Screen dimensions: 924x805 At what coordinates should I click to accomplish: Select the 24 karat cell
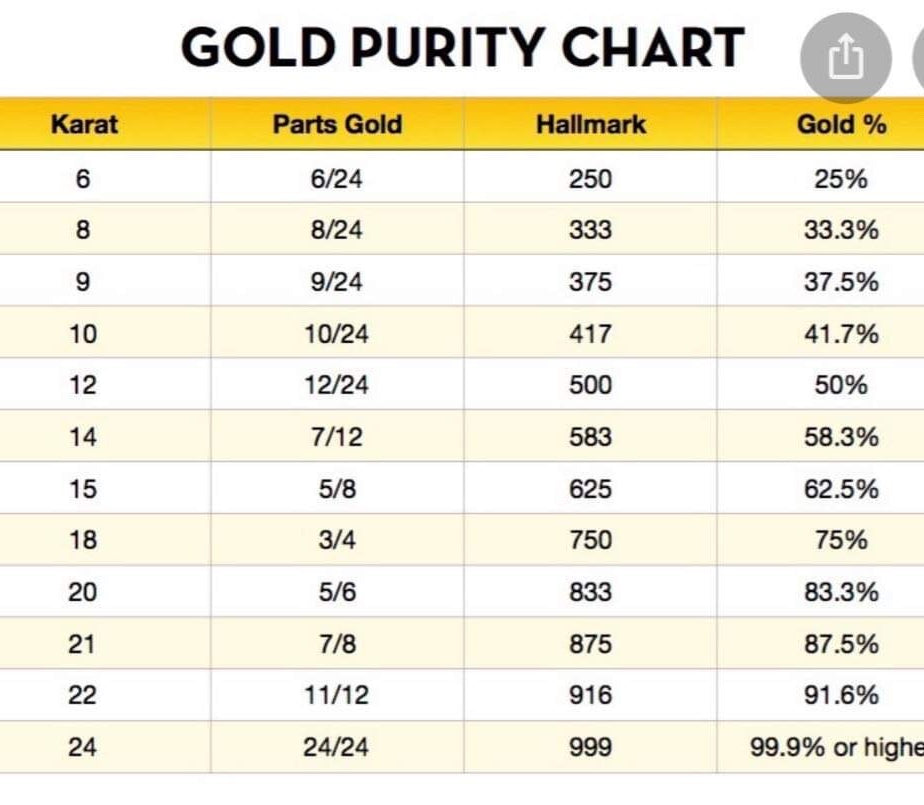83,746
